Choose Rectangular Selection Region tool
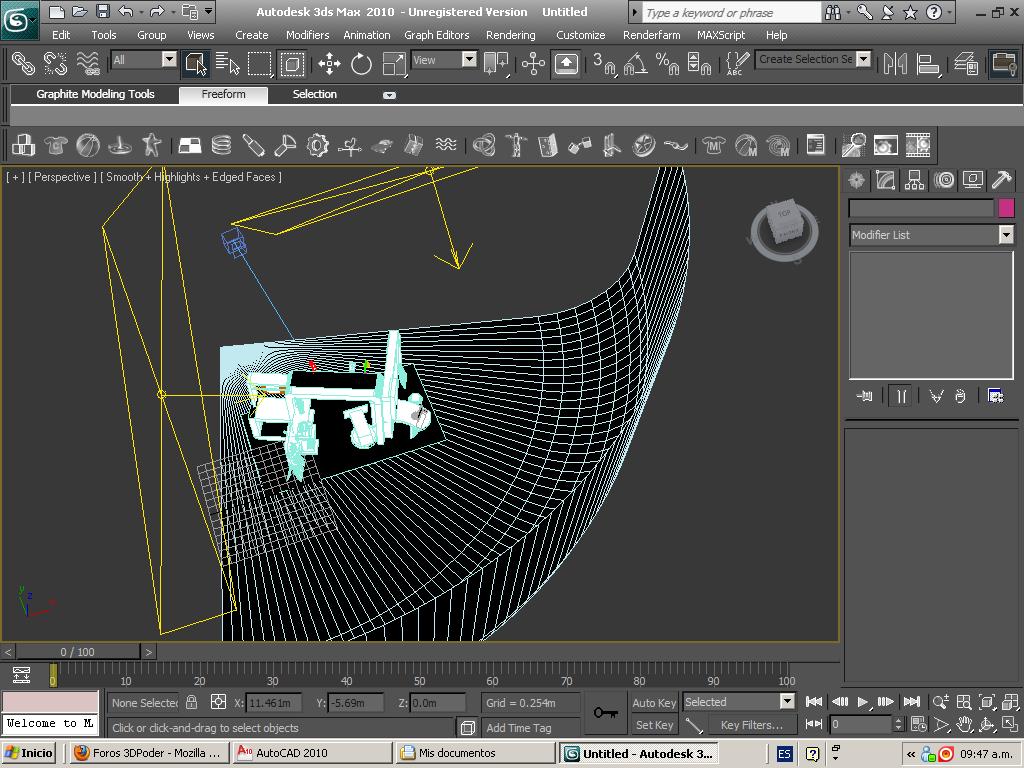The width and height of the screenshot is (1024, 768). 259,63
